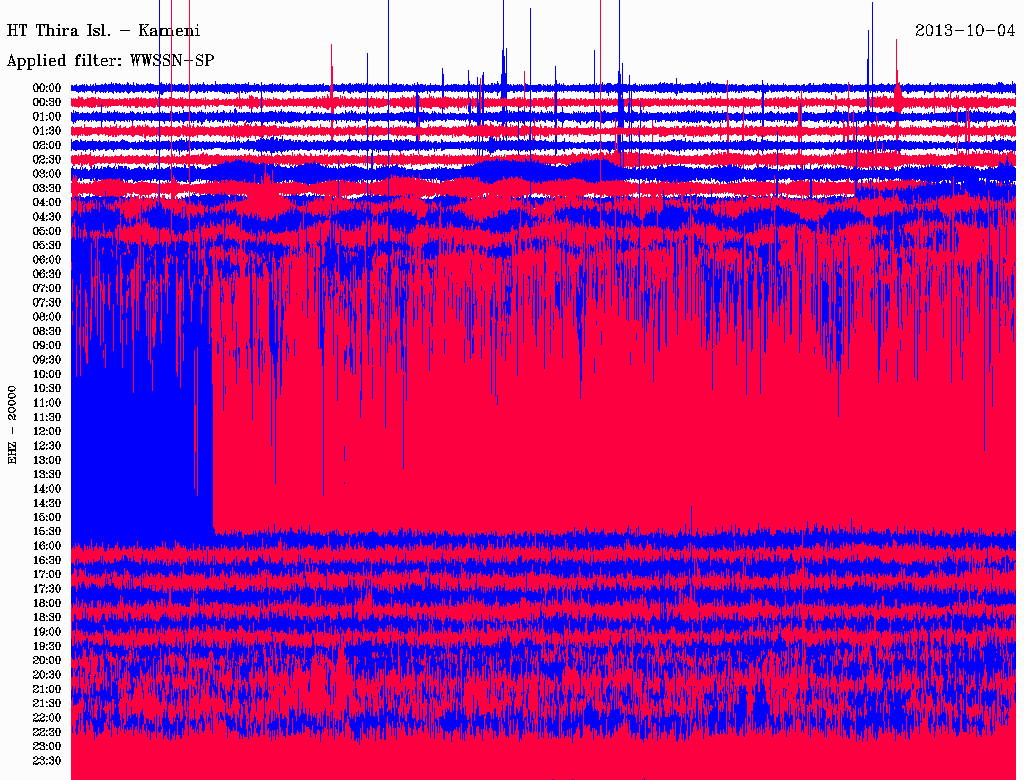The height and width of the screenshot is (780, 1024).
Task: Click the time label '11:00'
Action: point(47,402)
